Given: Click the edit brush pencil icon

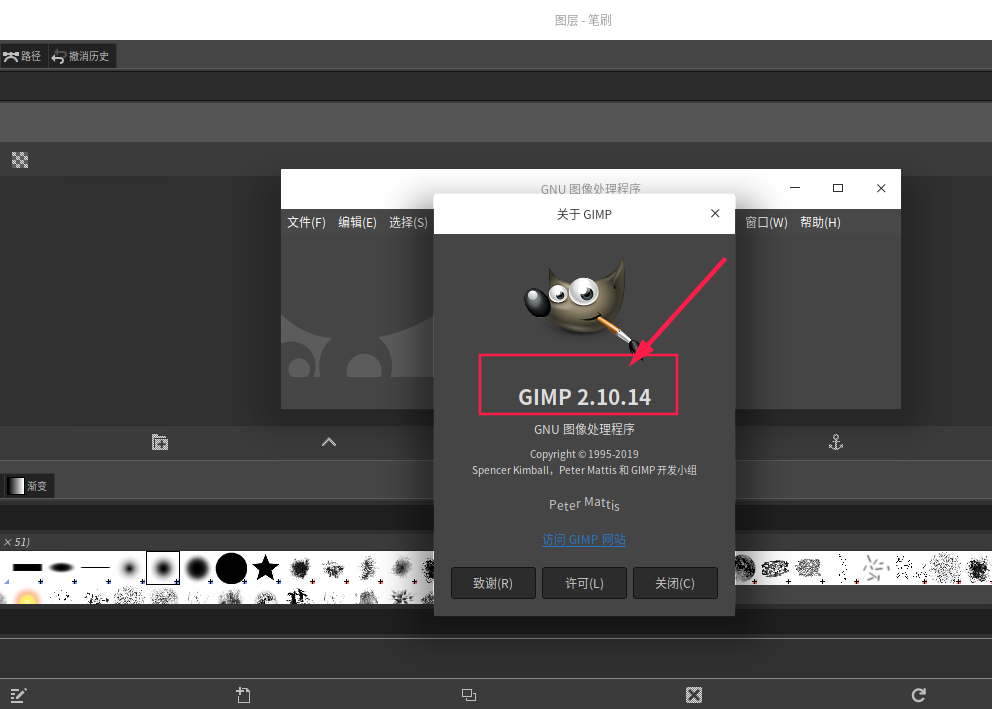Looking at the screenshot, I should coord(18,695).
